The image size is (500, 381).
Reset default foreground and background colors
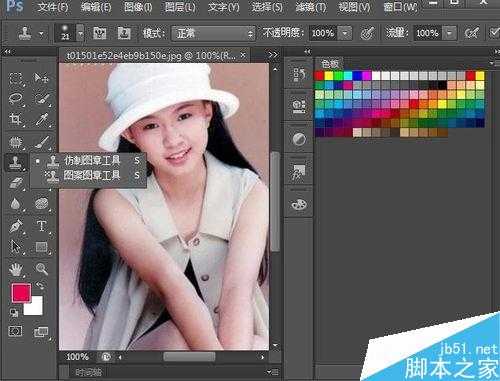coord(14,313)
